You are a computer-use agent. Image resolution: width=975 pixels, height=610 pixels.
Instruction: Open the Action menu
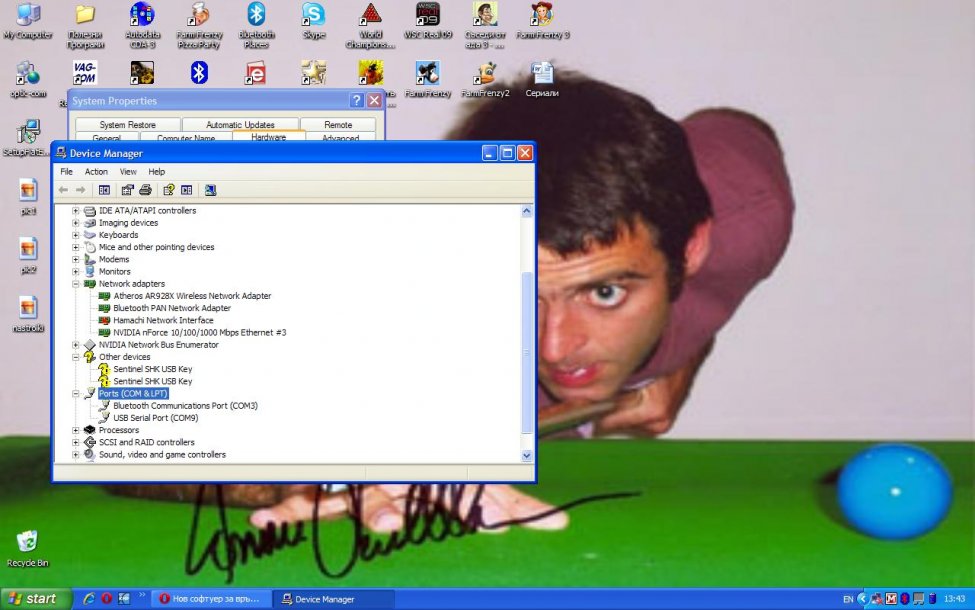(96, 172)
